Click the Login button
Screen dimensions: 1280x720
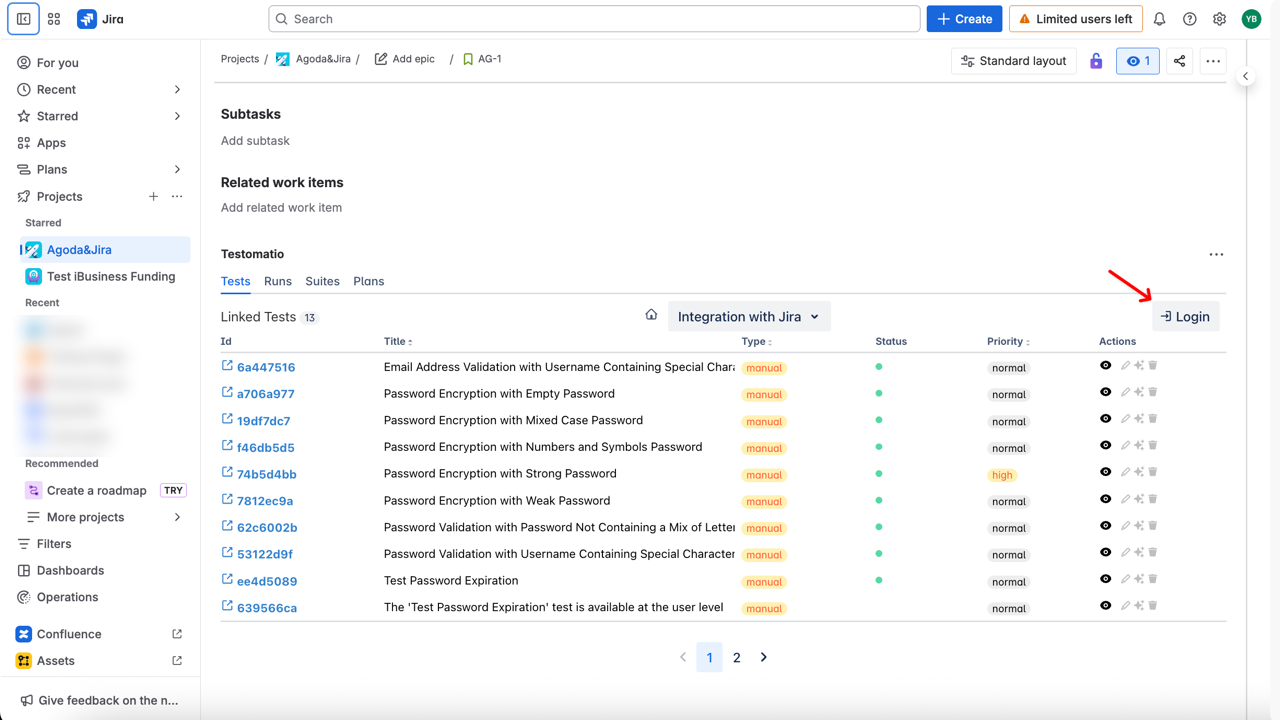(1185, 316)
